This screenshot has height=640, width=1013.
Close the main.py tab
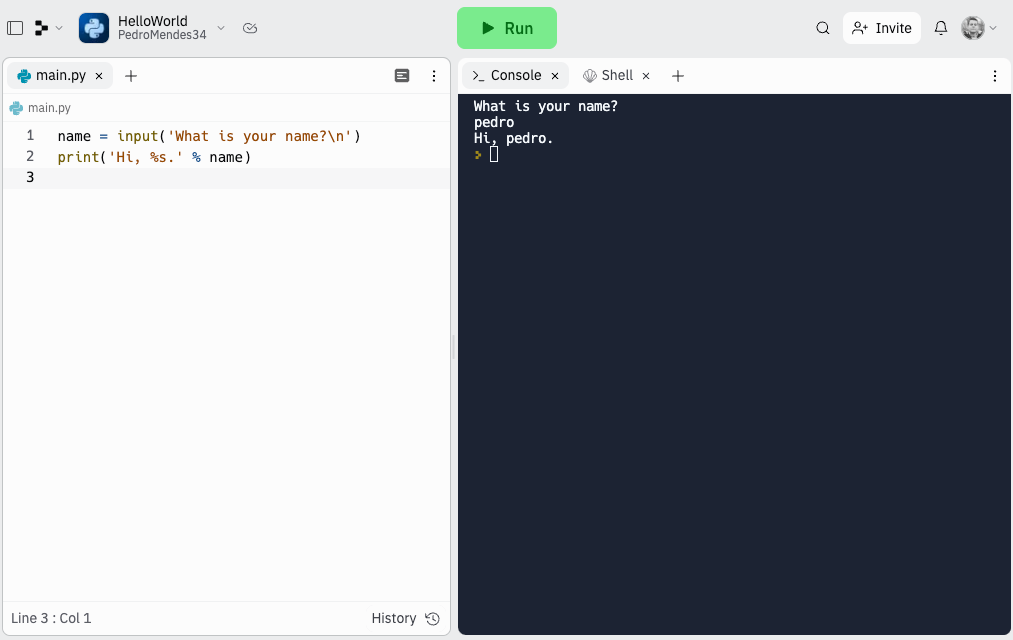[x=99, y=76]
